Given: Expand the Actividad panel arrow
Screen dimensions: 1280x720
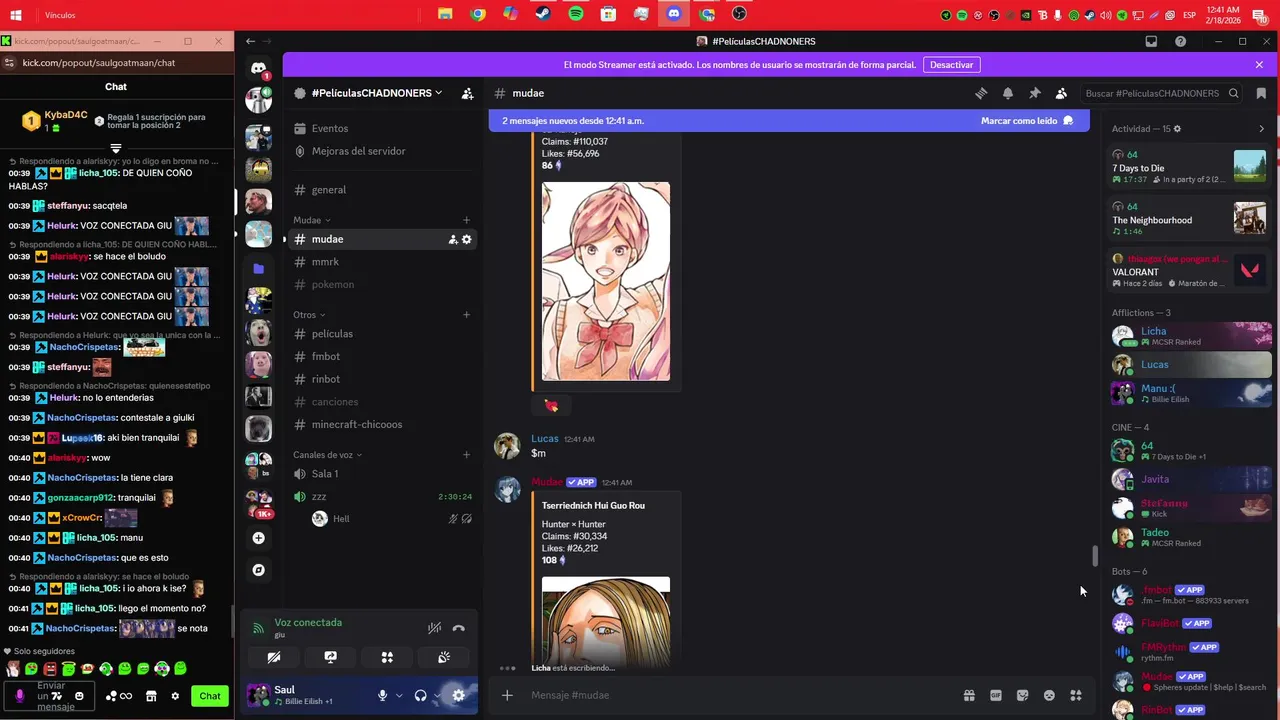Looking at the screenshot, I should point(1261,129).
